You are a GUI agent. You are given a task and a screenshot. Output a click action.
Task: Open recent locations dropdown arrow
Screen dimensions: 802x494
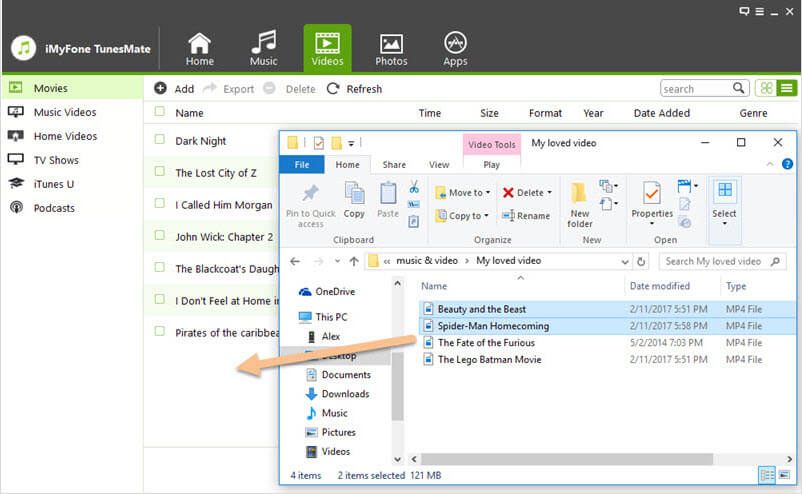point(337,261)
